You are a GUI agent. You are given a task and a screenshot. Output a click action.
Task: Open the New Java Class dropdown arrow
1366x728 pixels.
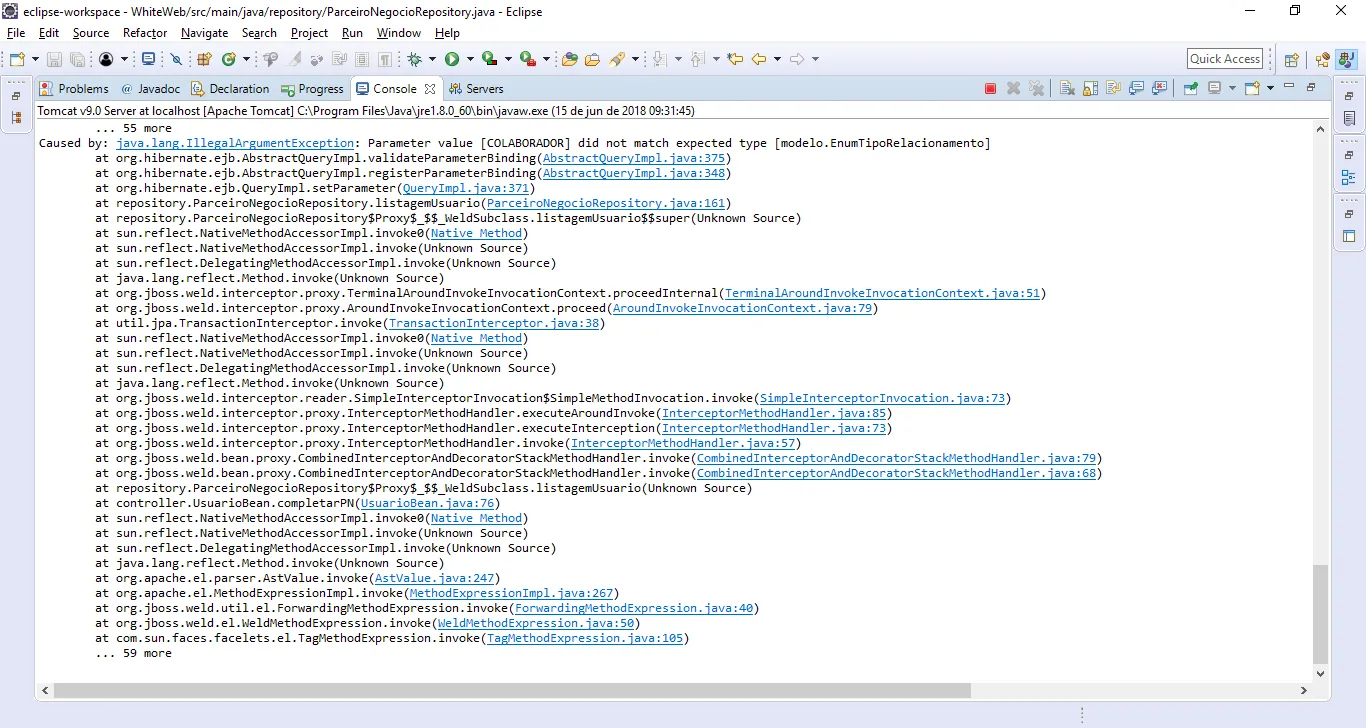tap(246, 60)
